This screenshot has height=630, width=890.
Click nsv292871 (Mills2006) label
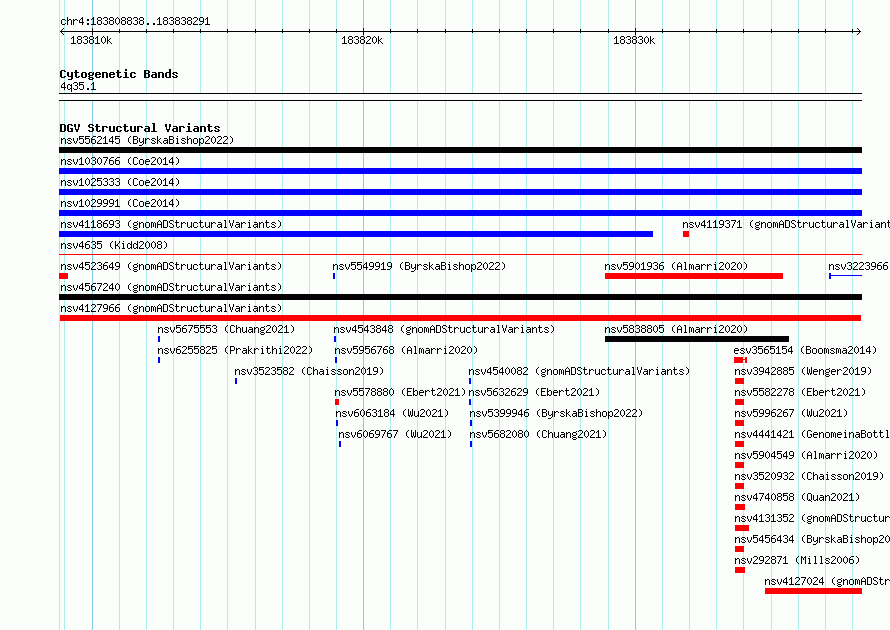(797, 560)
